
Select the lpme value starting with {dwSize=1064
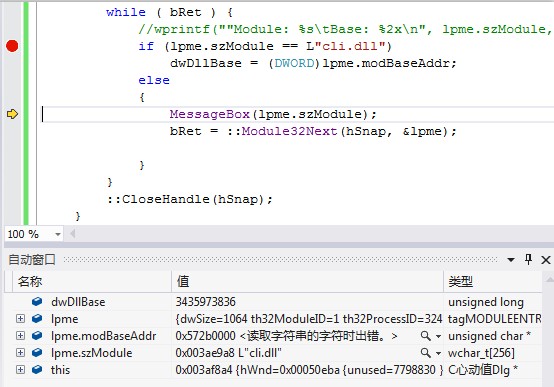[x=308, y=319]
